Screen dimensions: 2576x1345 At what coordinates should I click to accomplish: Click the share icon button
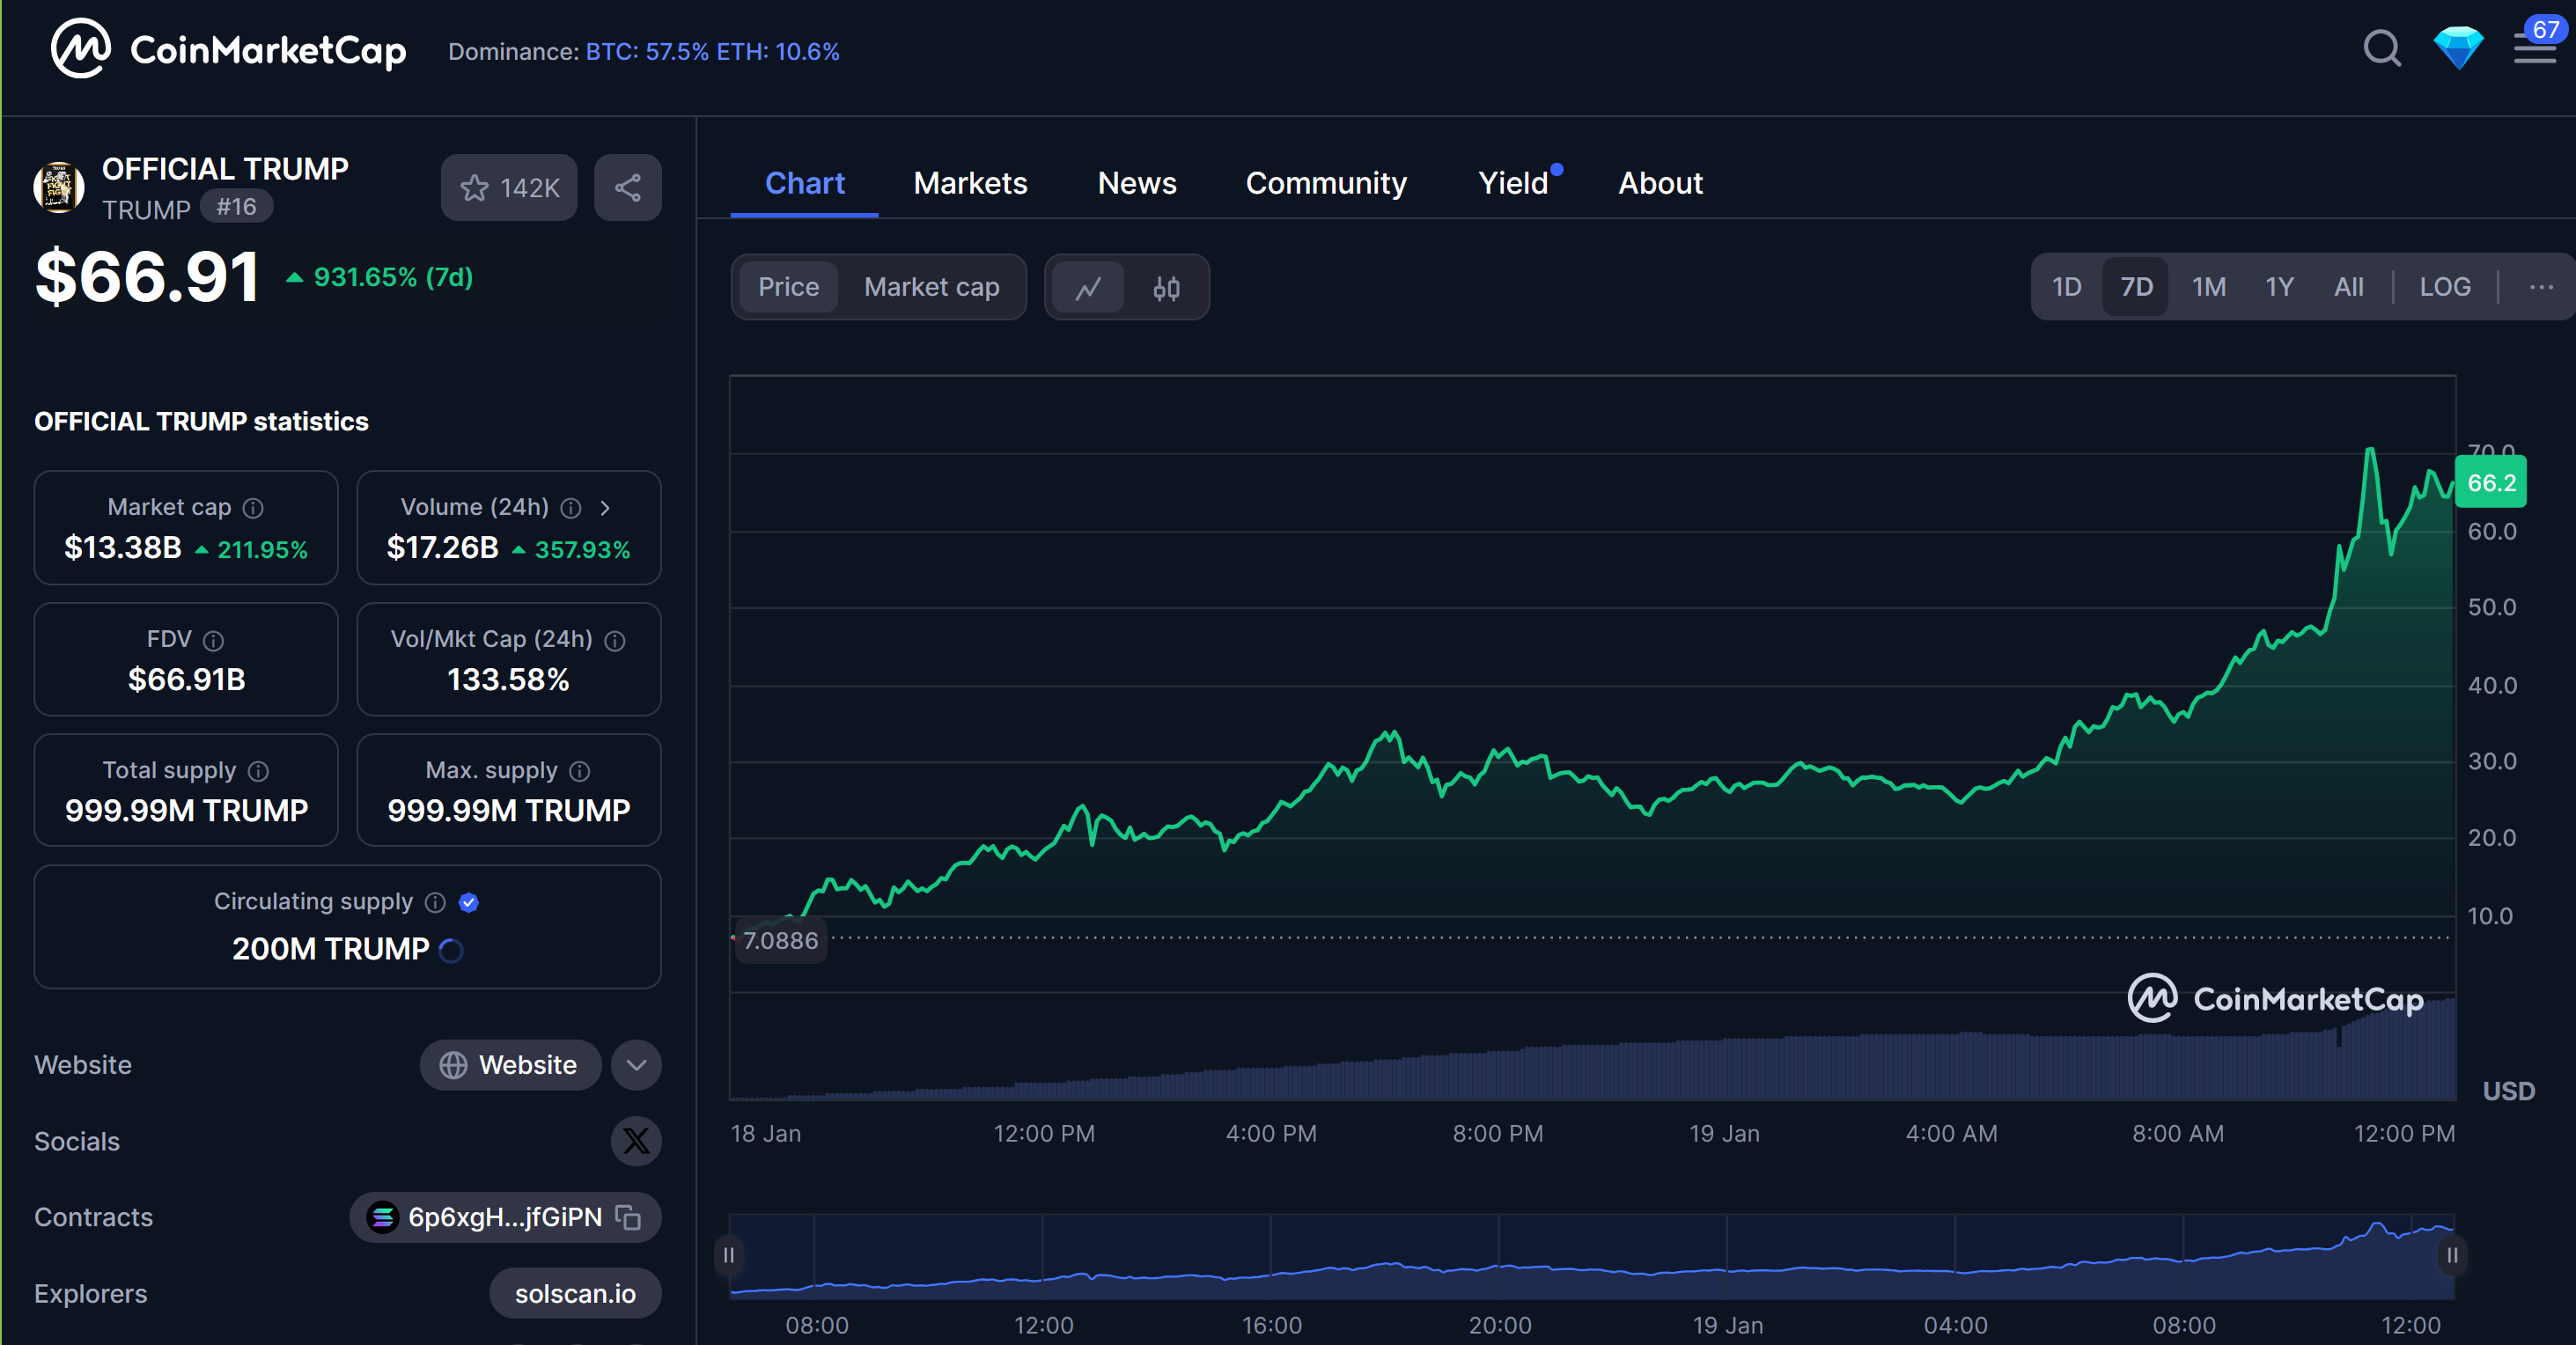point(627,187)
